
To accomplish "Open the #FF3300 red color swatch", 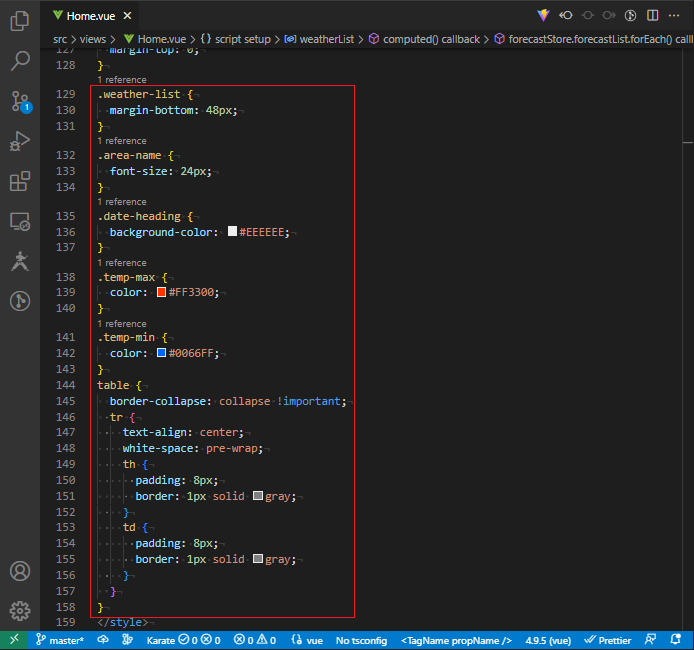I will 162,292.
